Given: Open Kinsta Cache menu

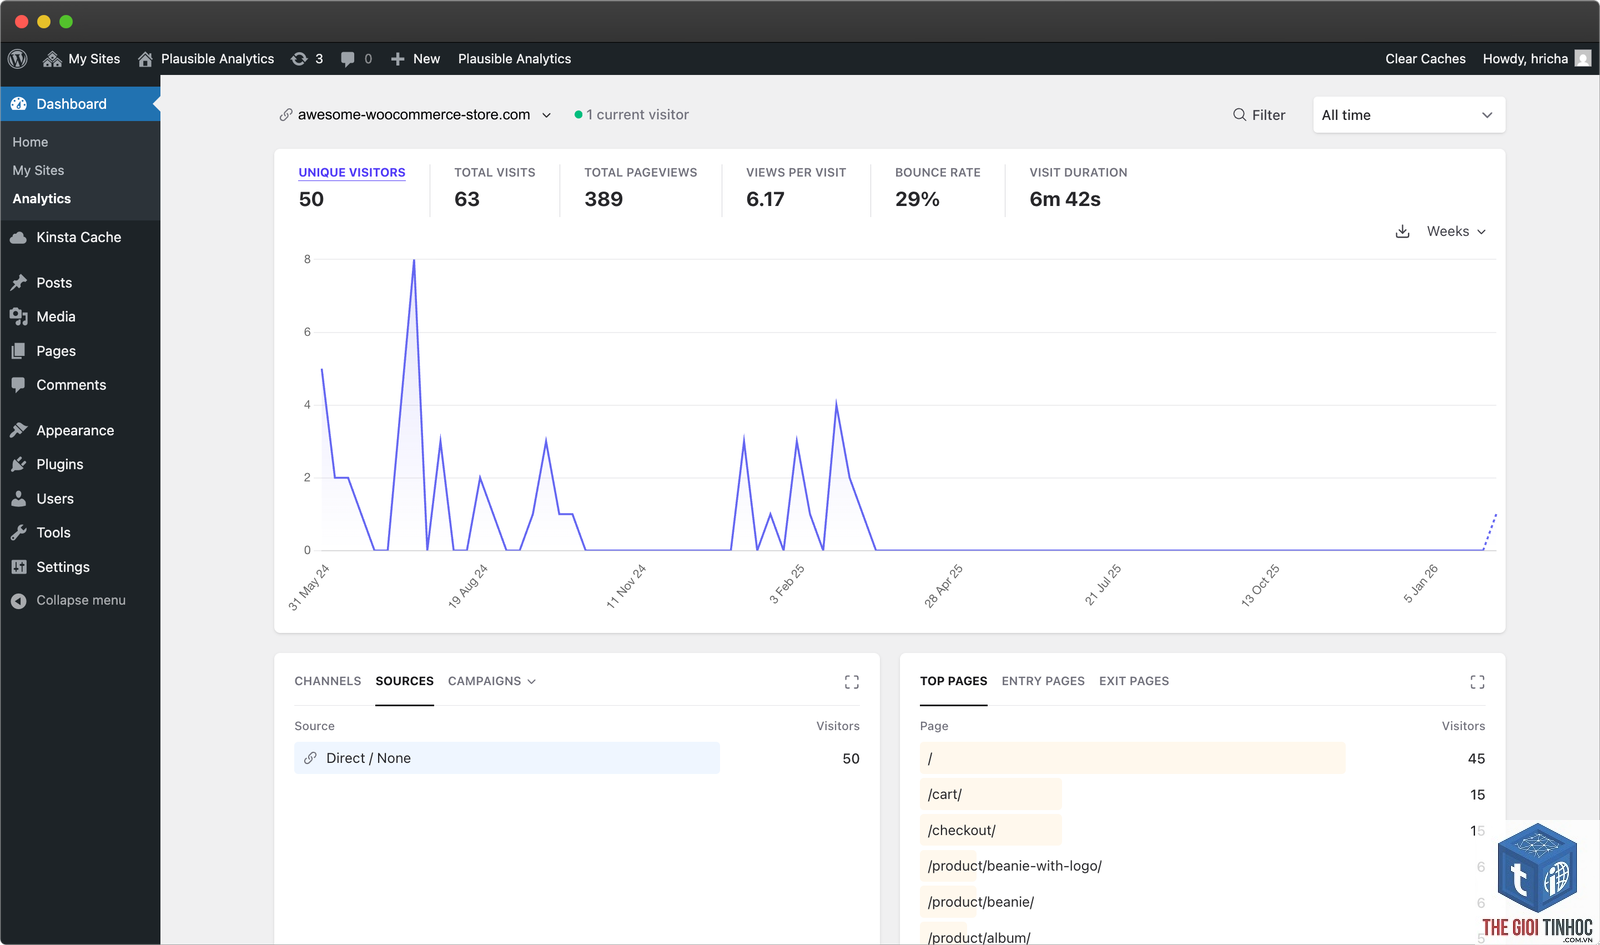Looking at the screenshot, I should click(x=80, y=237).
